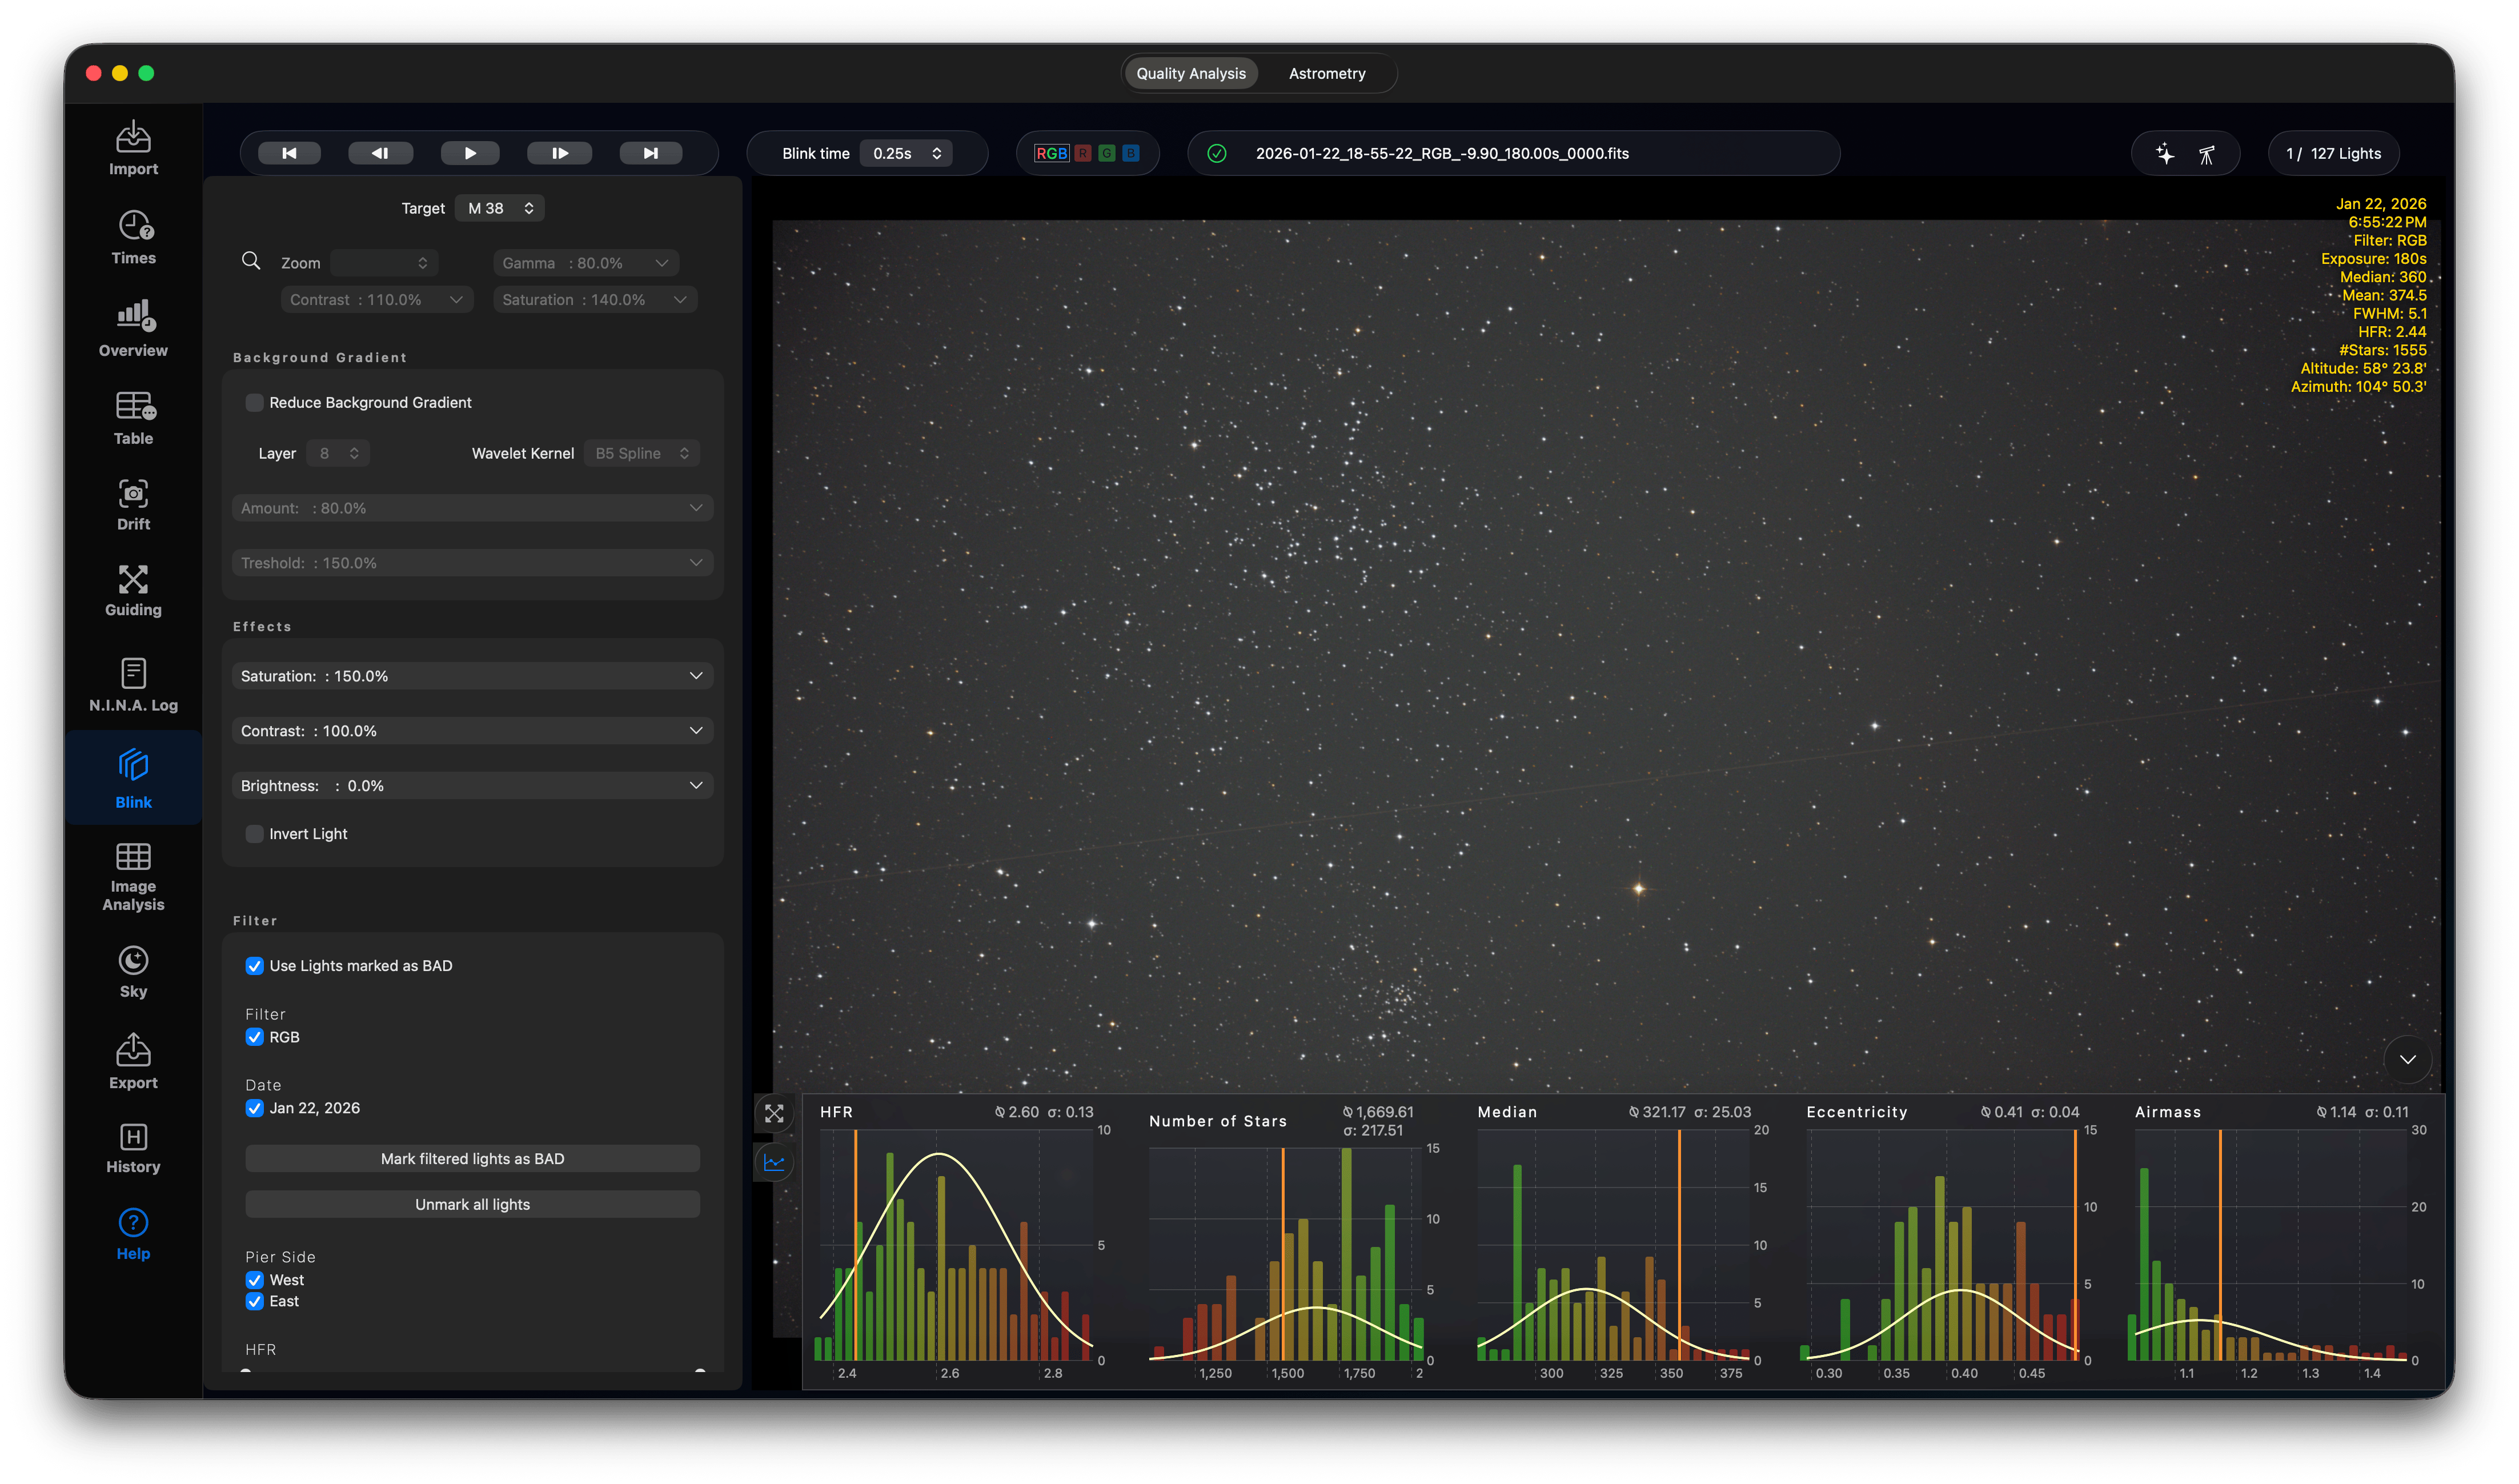This screenshot has height=1484, width=2519.
Task: Open the Target M 38 dropdown
Action: [500, 208]
